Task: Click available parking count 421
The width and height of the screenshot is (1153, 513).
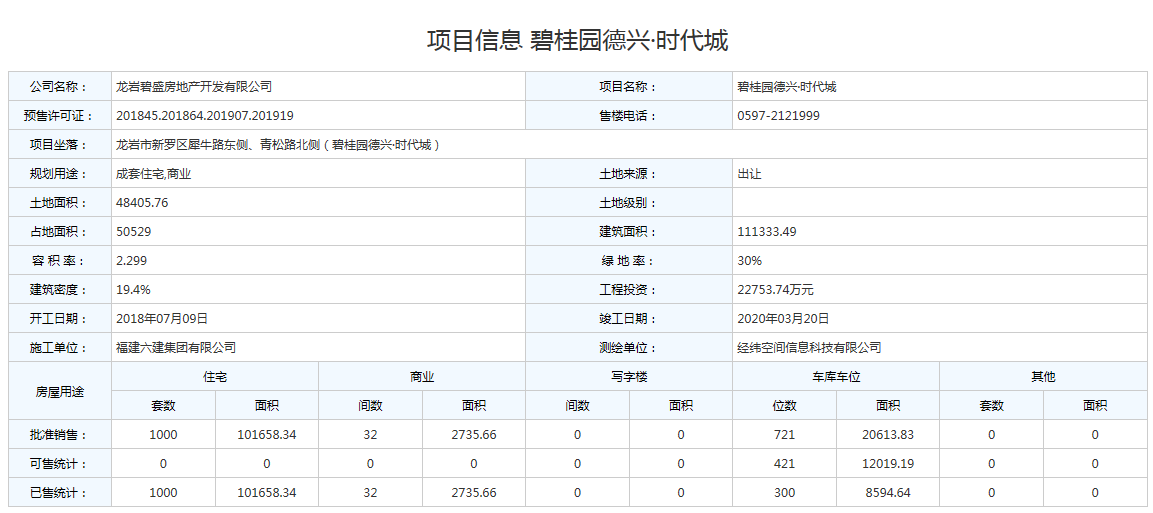Action: point(785,464)
